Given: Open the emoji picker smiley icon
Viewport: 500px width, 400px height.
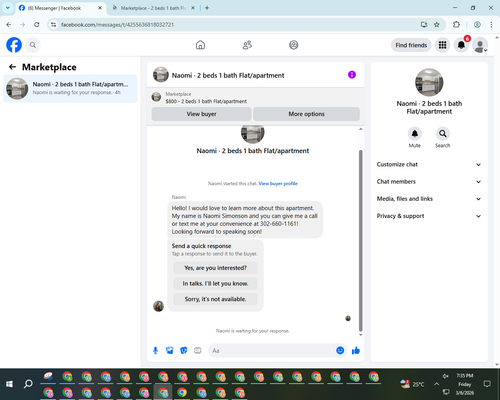Looking at the screenshot, I should coord(340,350).
